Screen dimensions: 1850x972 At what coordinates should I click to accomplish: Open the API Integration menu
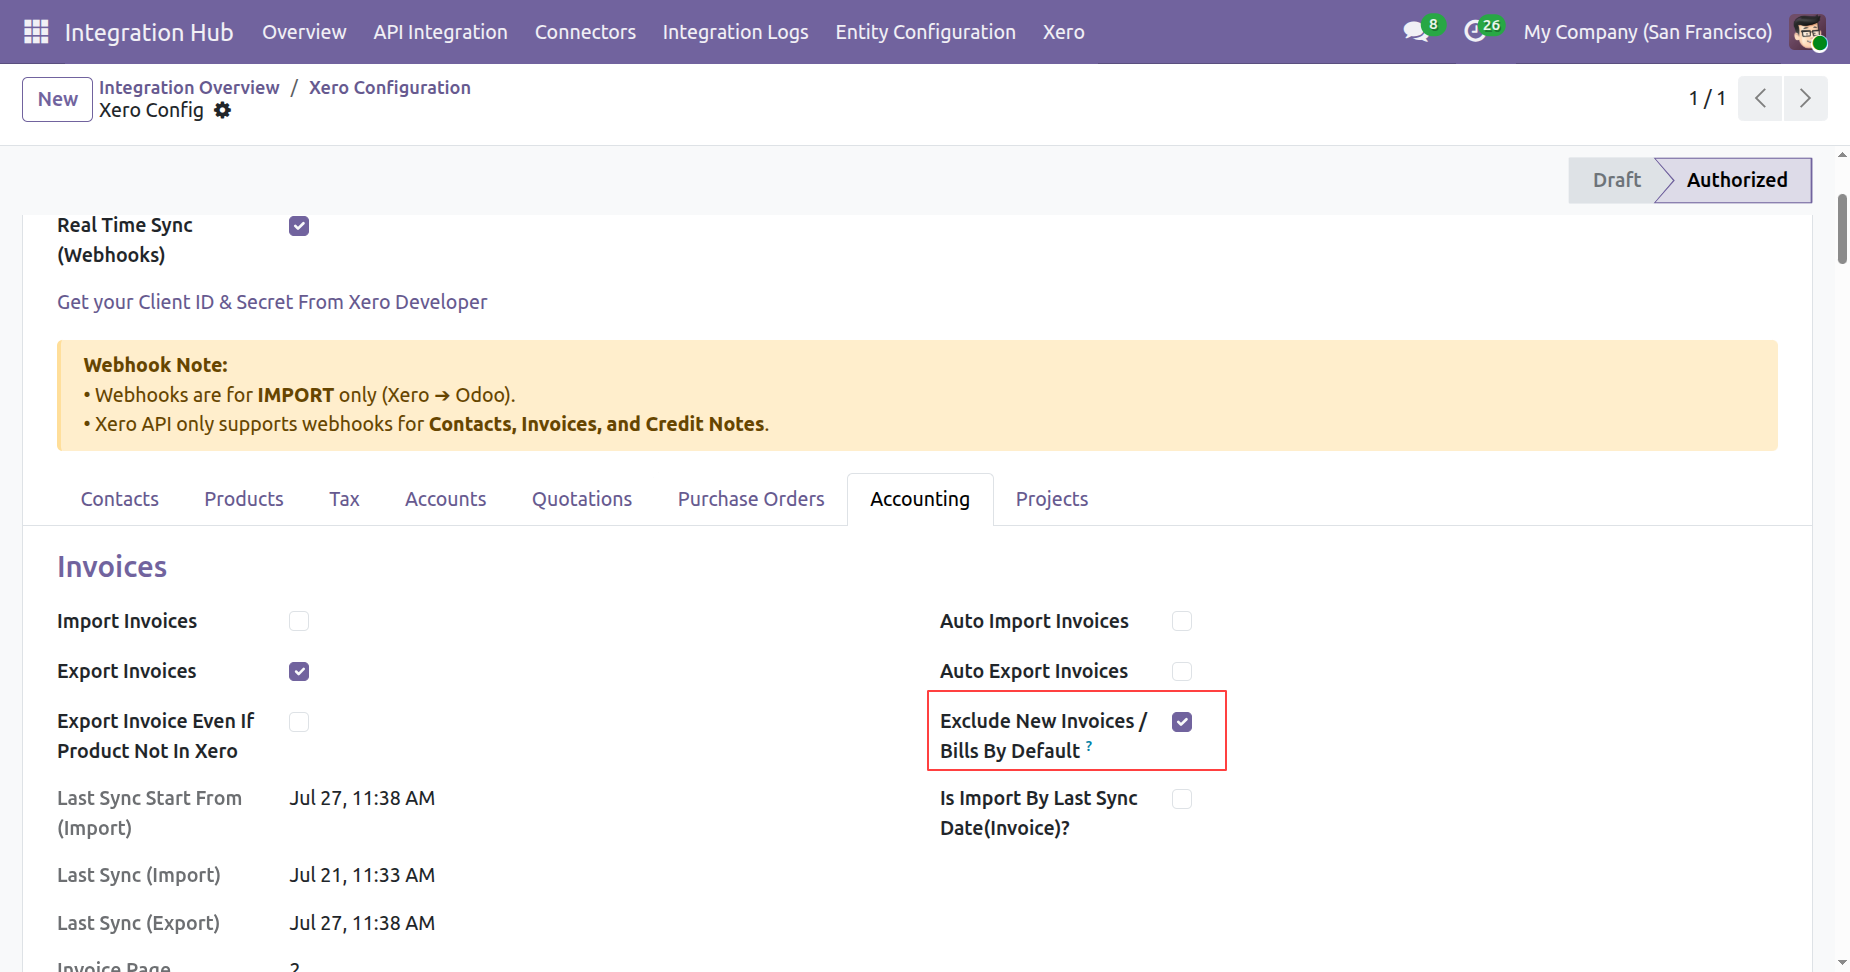click(x=440, y=32)
